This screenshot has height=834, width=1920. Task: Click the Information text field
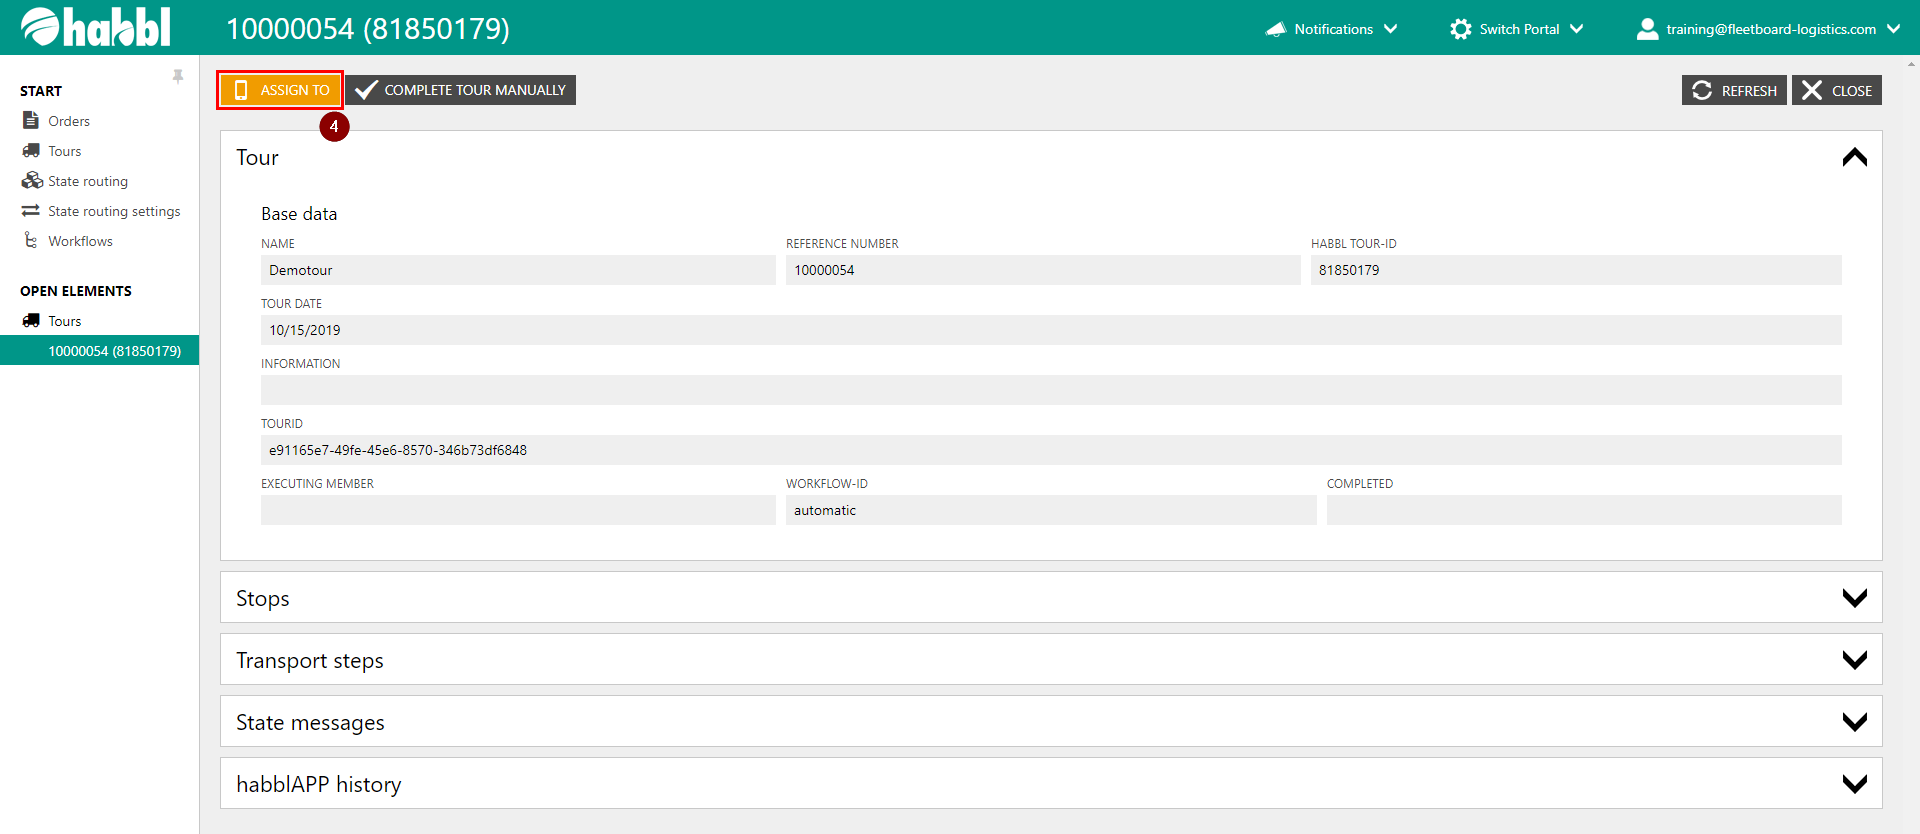point(1050,390)
